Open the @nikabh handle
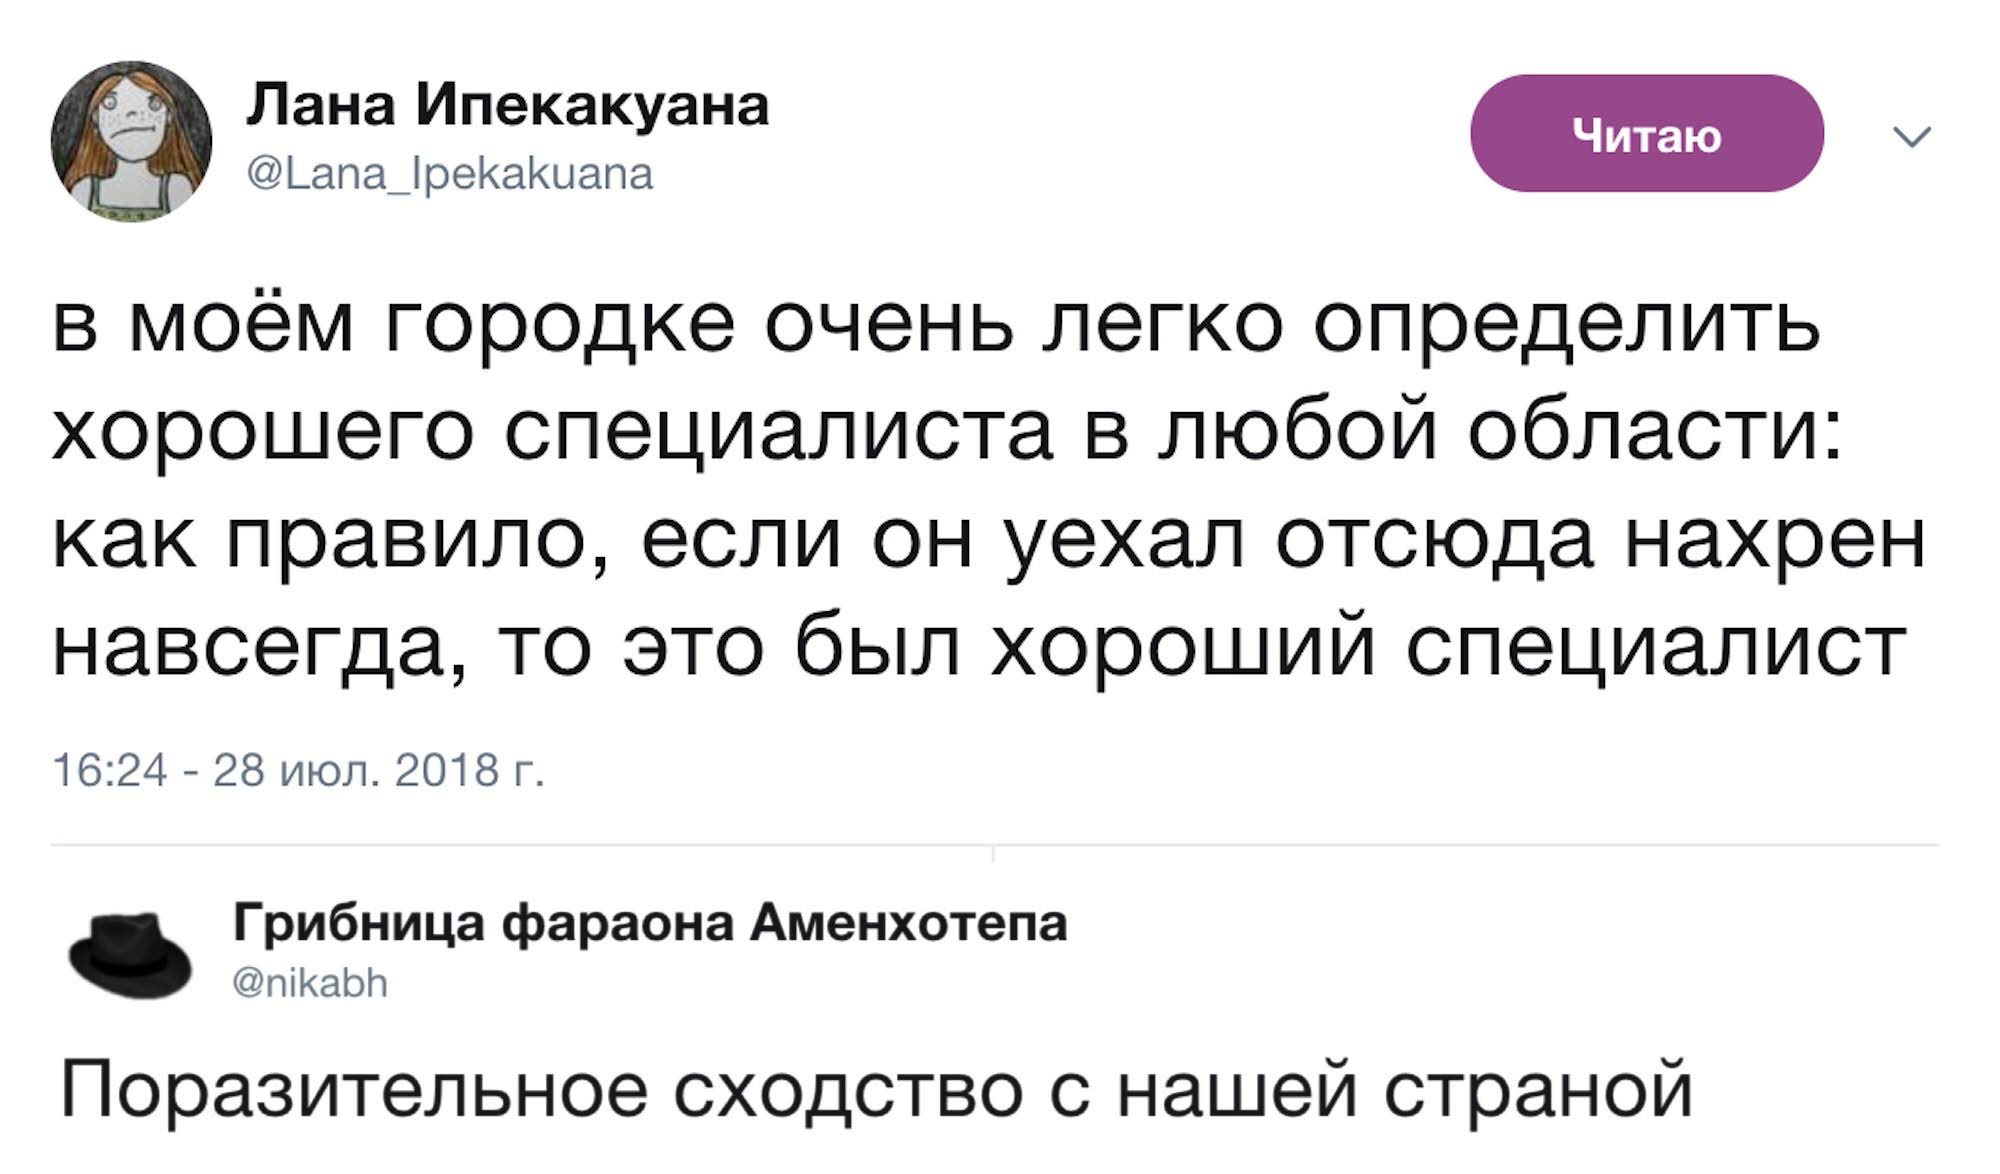 [x=310, y=983]
